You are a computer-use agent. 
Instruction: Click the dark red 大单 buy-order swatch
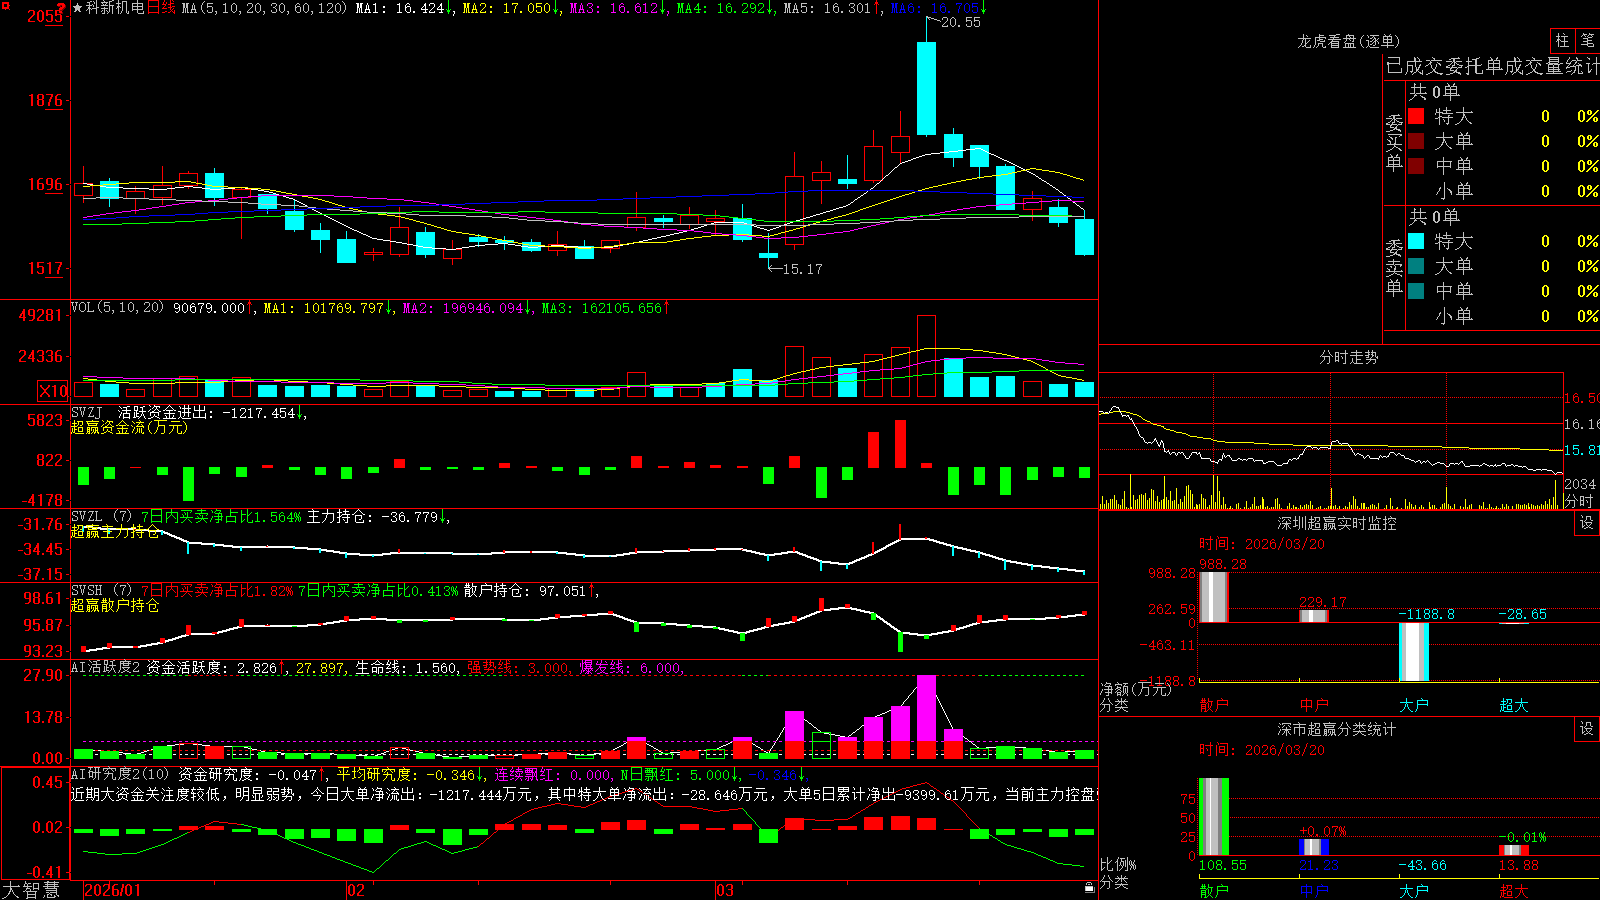point(1416,141)
